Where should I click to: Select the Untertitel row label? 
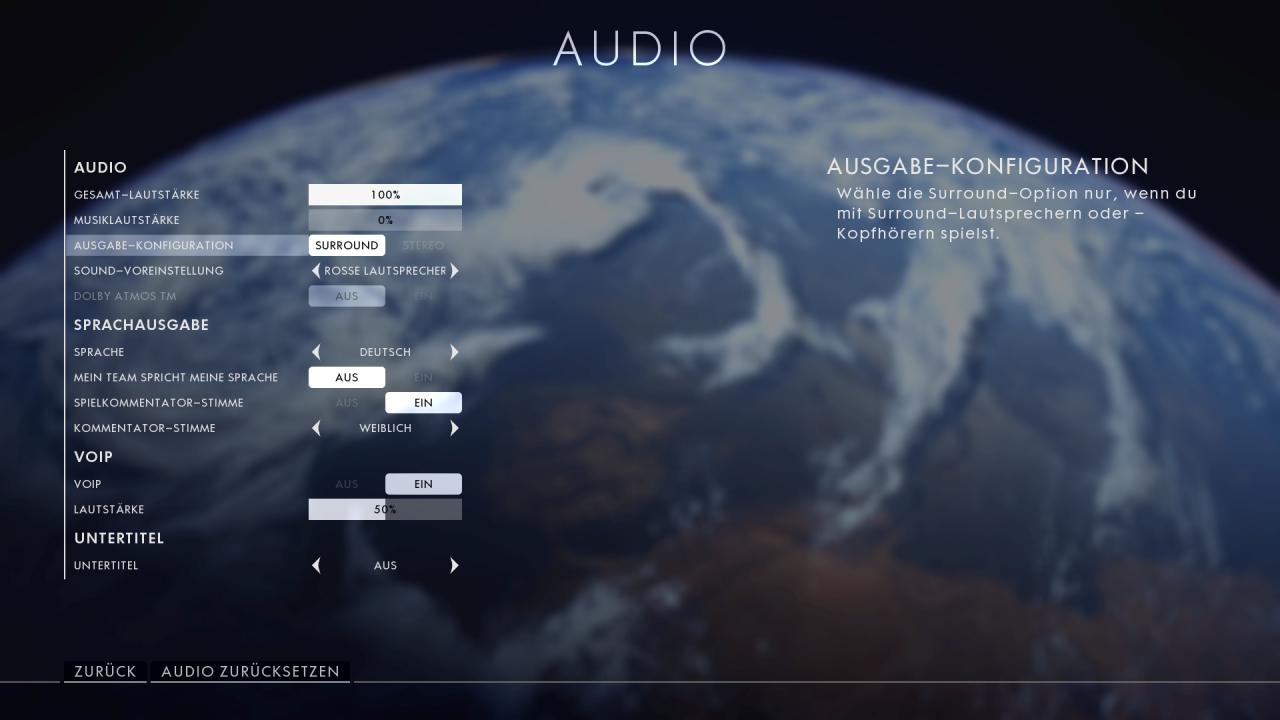[106, 565]
